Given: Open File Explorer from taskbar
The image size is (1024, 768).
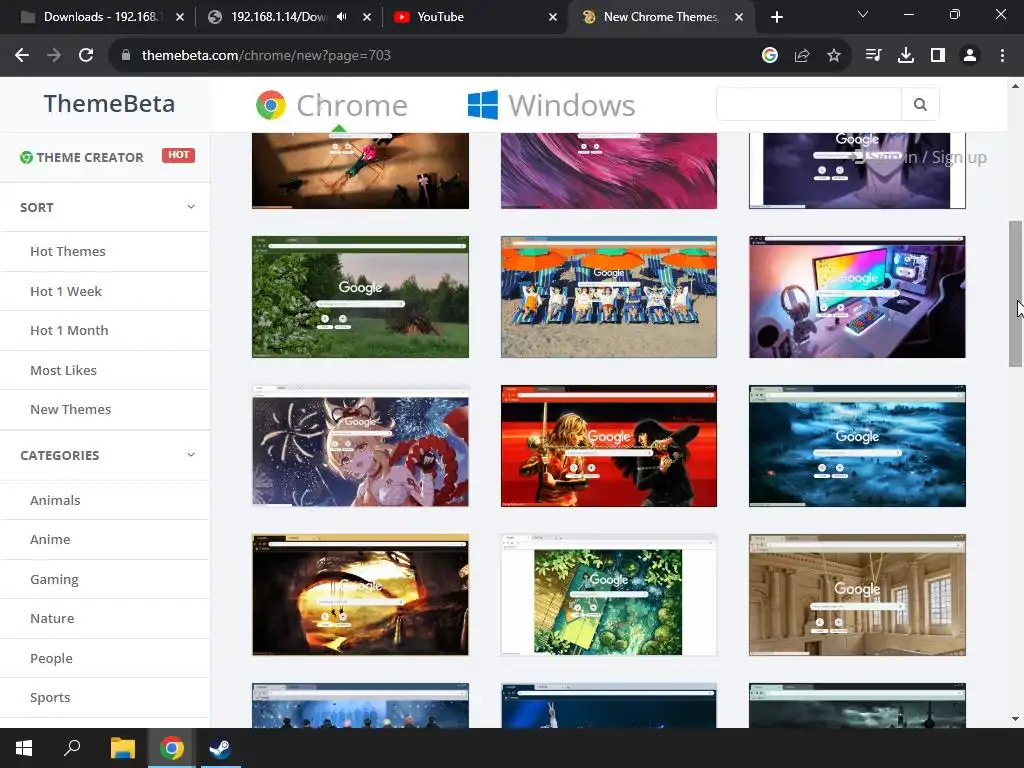Looking at the screenshot, I should pos(122,748).
